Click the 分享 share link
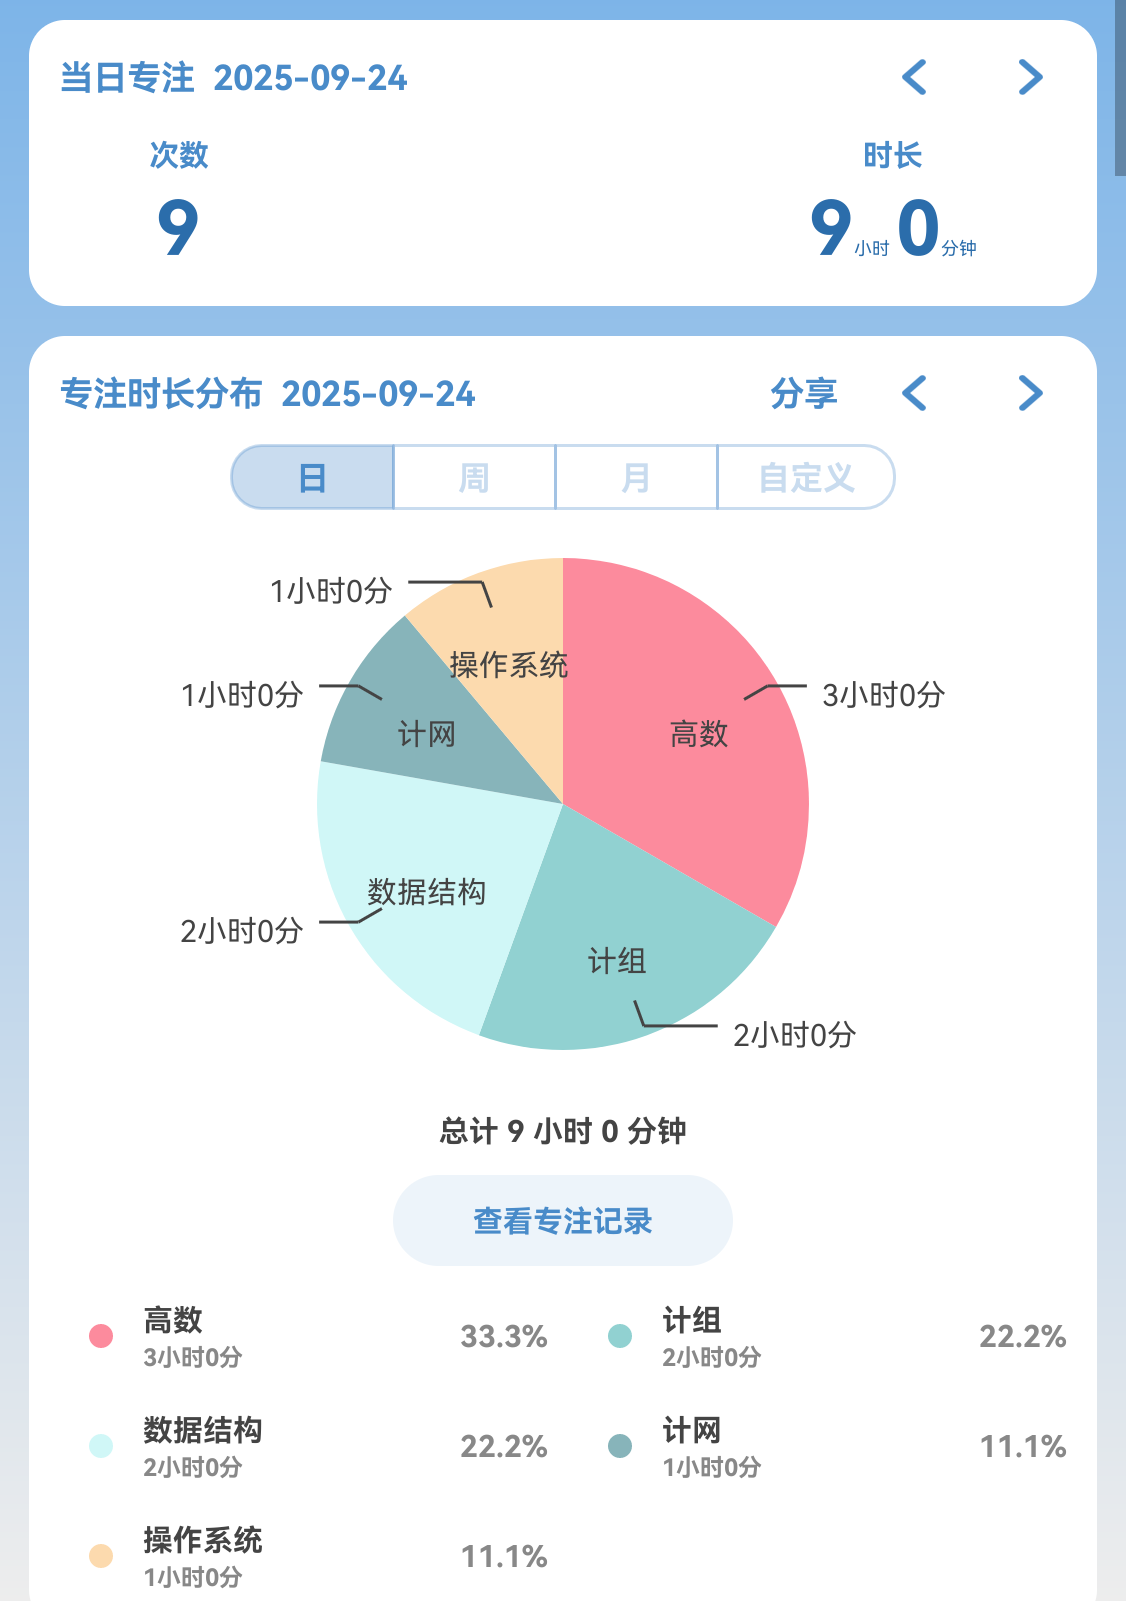The image size is (1126, 1604). 803,393
